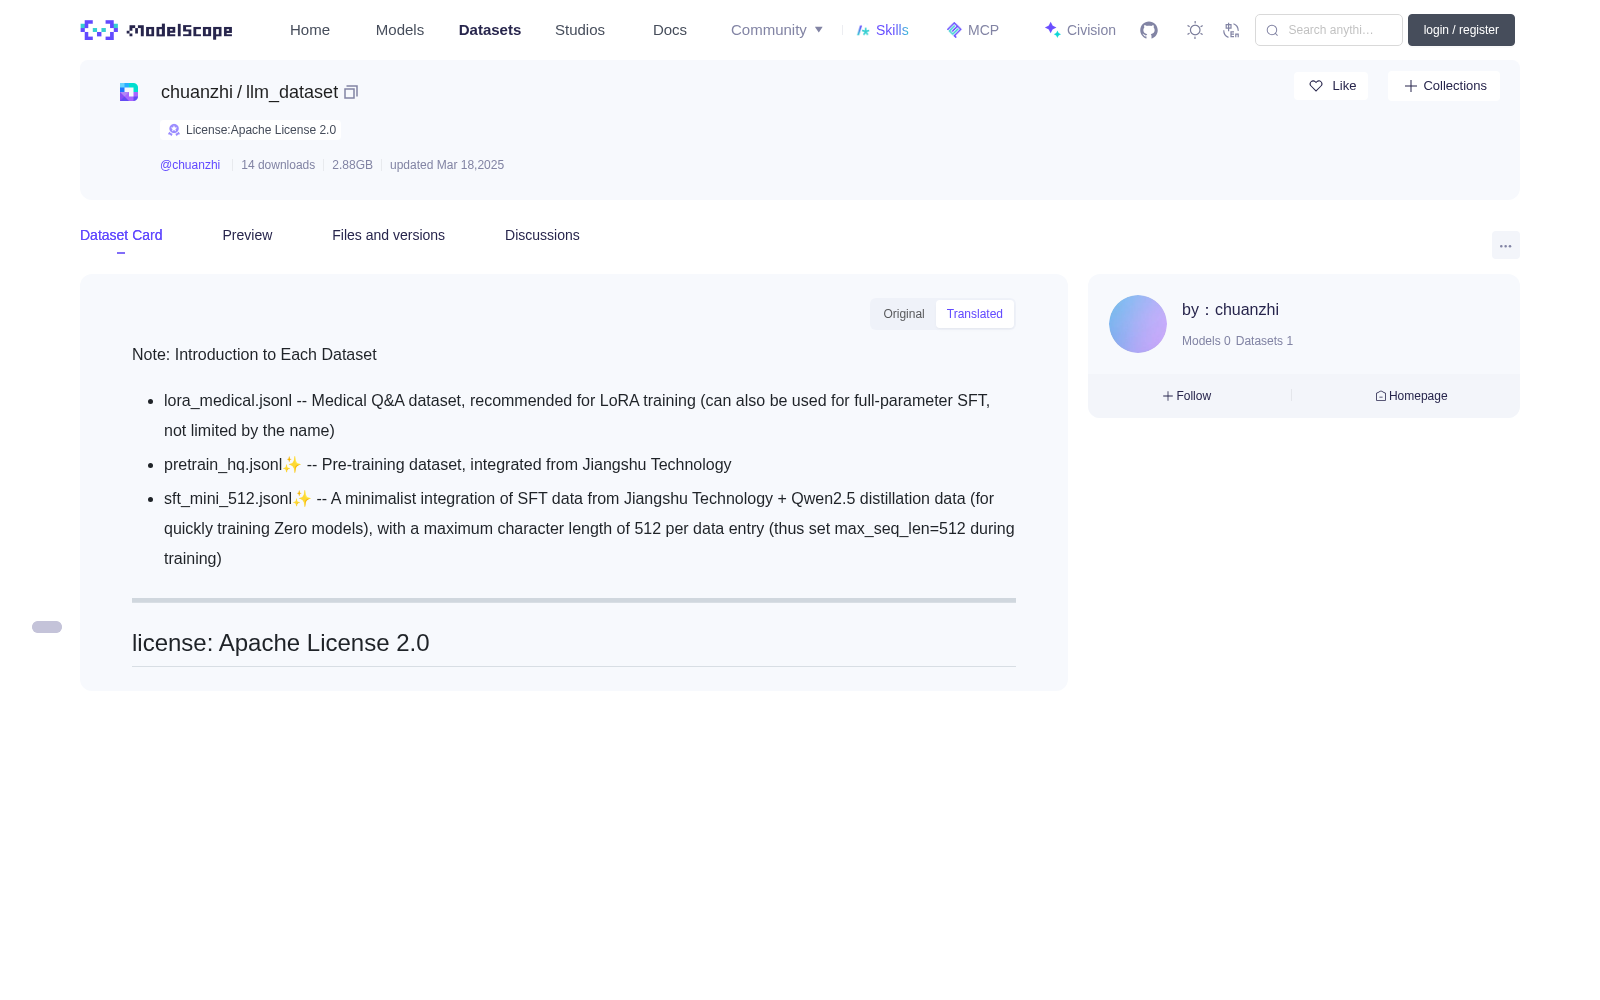Image resolution: width=1600 pixels, height=1000 pixels.
Task: Go to Home page
Action: point(310,30)
